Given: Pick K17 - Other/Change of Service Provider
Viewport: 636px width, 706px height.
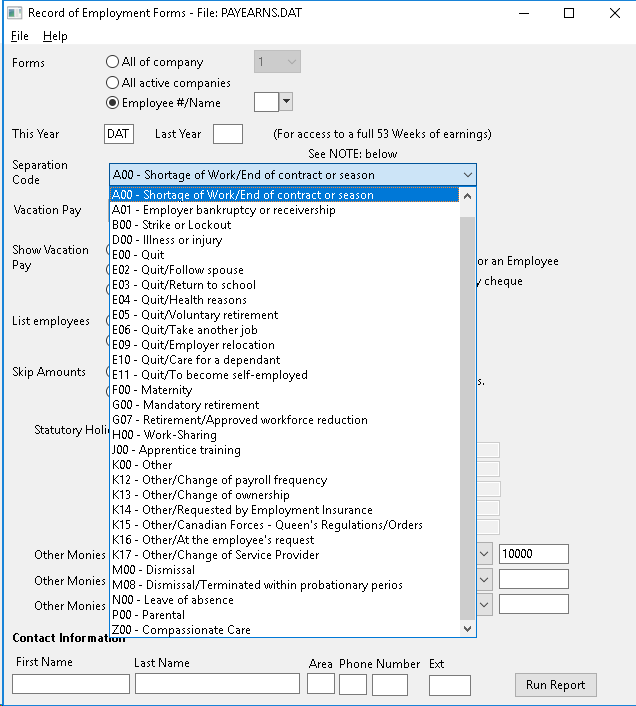Looking at the screenshot, I should (284, 555).
